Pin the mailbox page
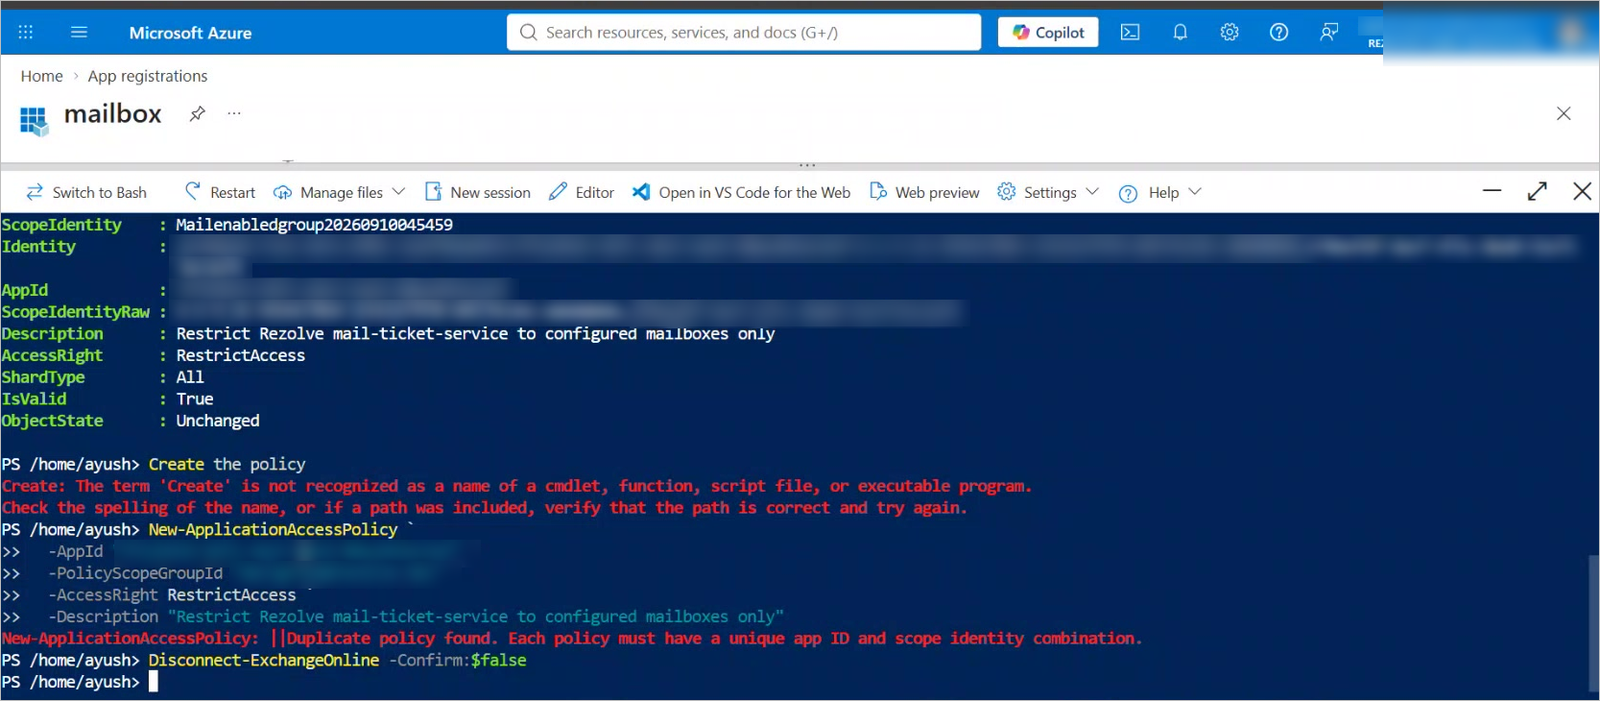 click(x=197, y=114)
